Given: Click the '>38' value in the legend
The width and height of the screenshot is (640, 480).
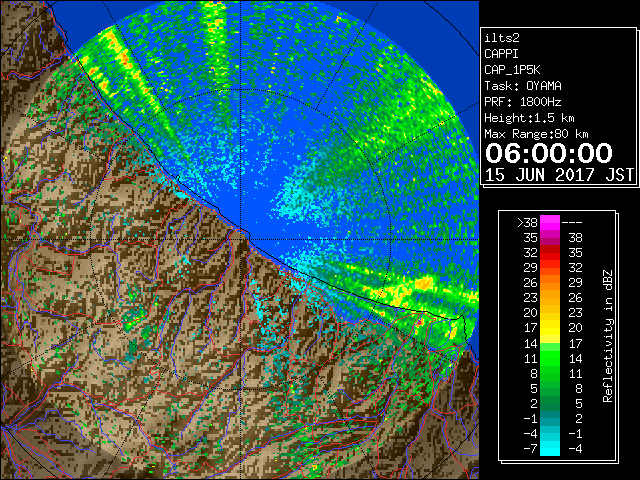Looking at the screenshot, I should (527, 223).
